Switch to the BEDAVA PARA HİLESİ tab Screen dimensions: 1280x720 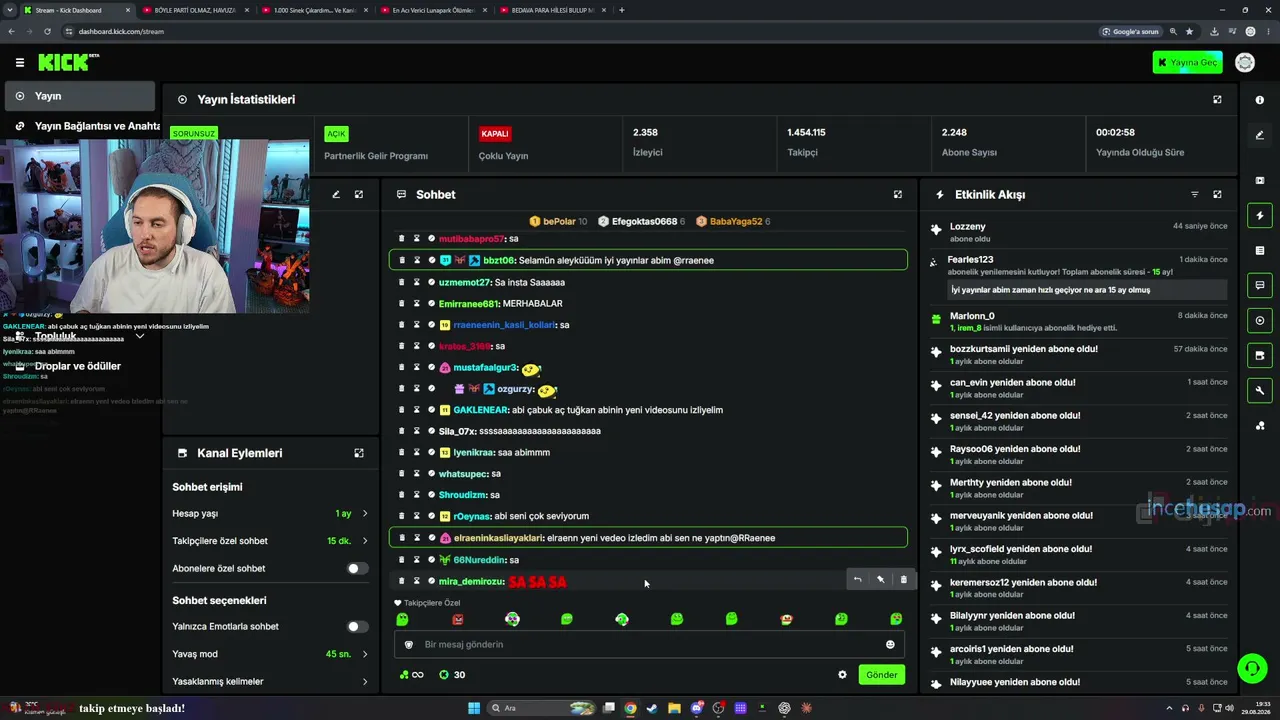pos(551,10)
